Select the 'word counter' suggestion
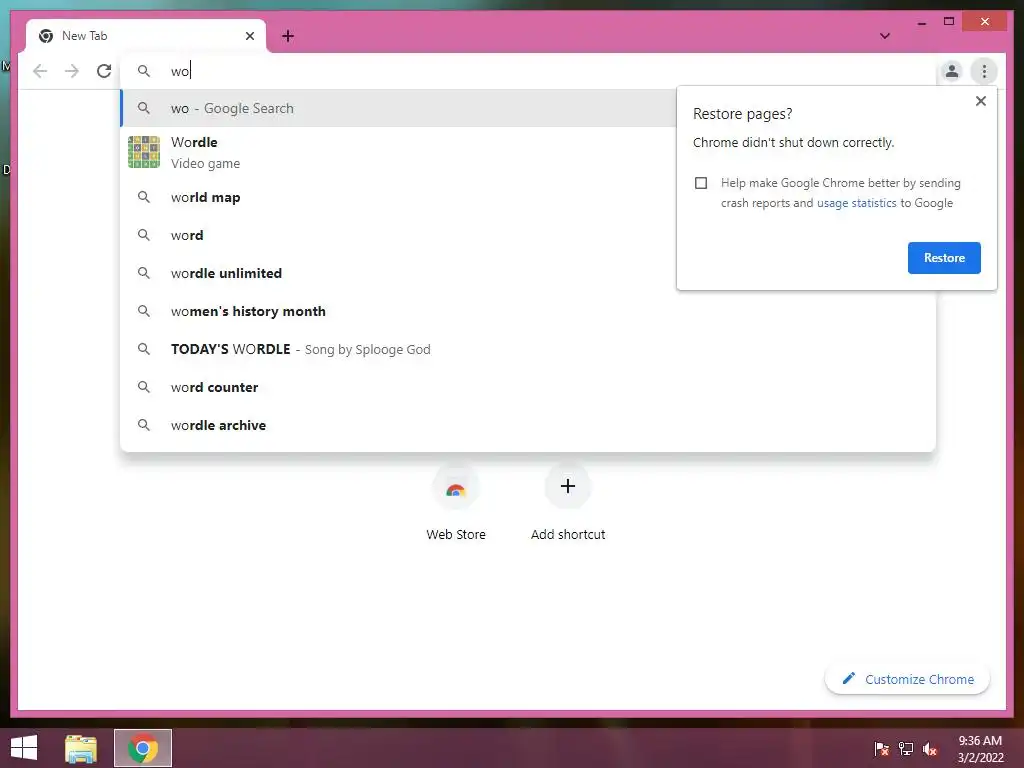 pos(528,387)
